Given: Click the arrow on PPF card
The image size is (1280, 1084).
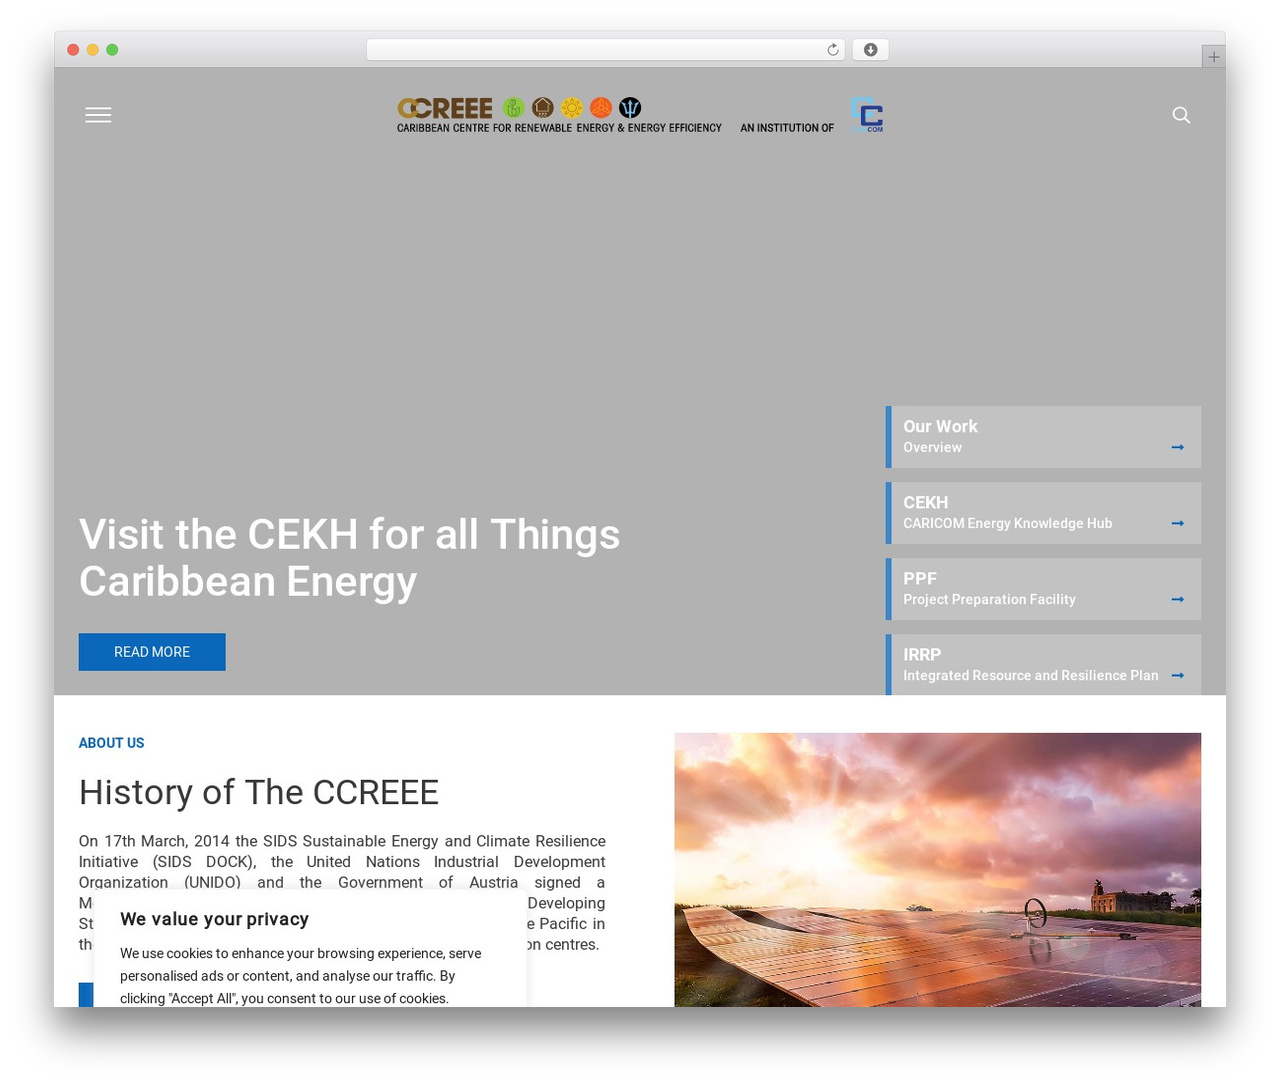Looking at the screenshot, I should [1177, 599].
